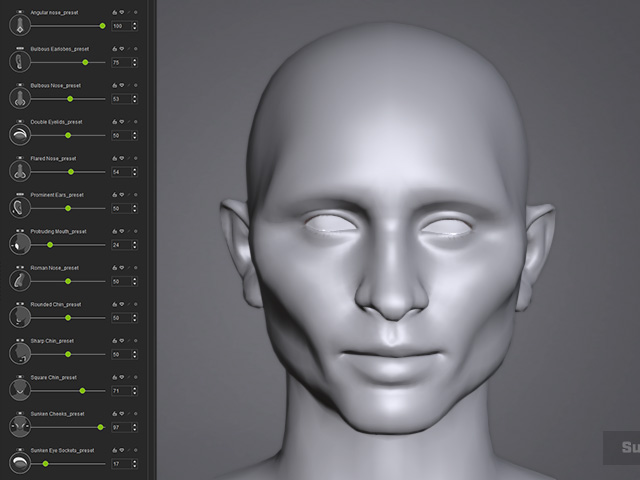This screenshot has width=640, height=480.
Task: Click the Bulbous Earlobes slider handle
Action: [85, 62]
